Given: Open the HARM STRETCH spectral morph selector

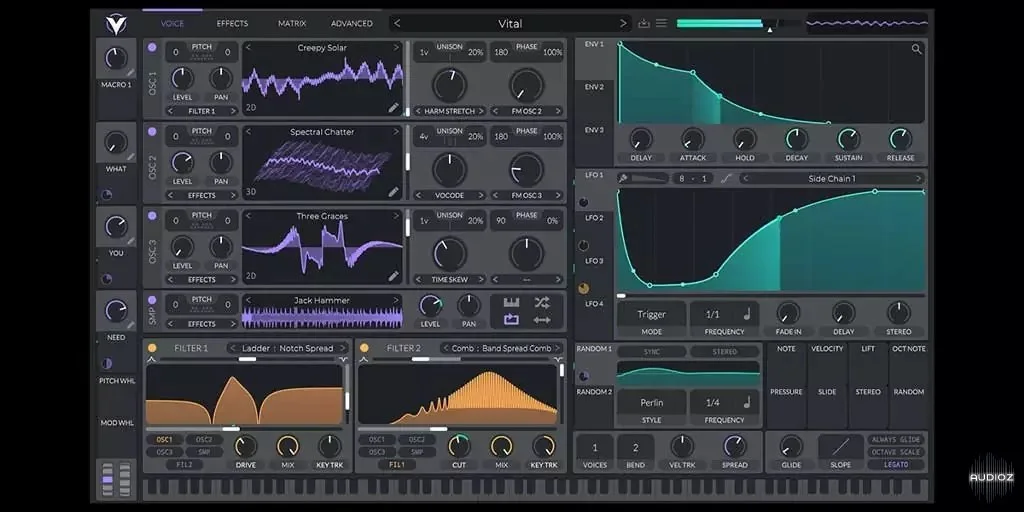Looking at the screenshot, I should pos(450,111).
